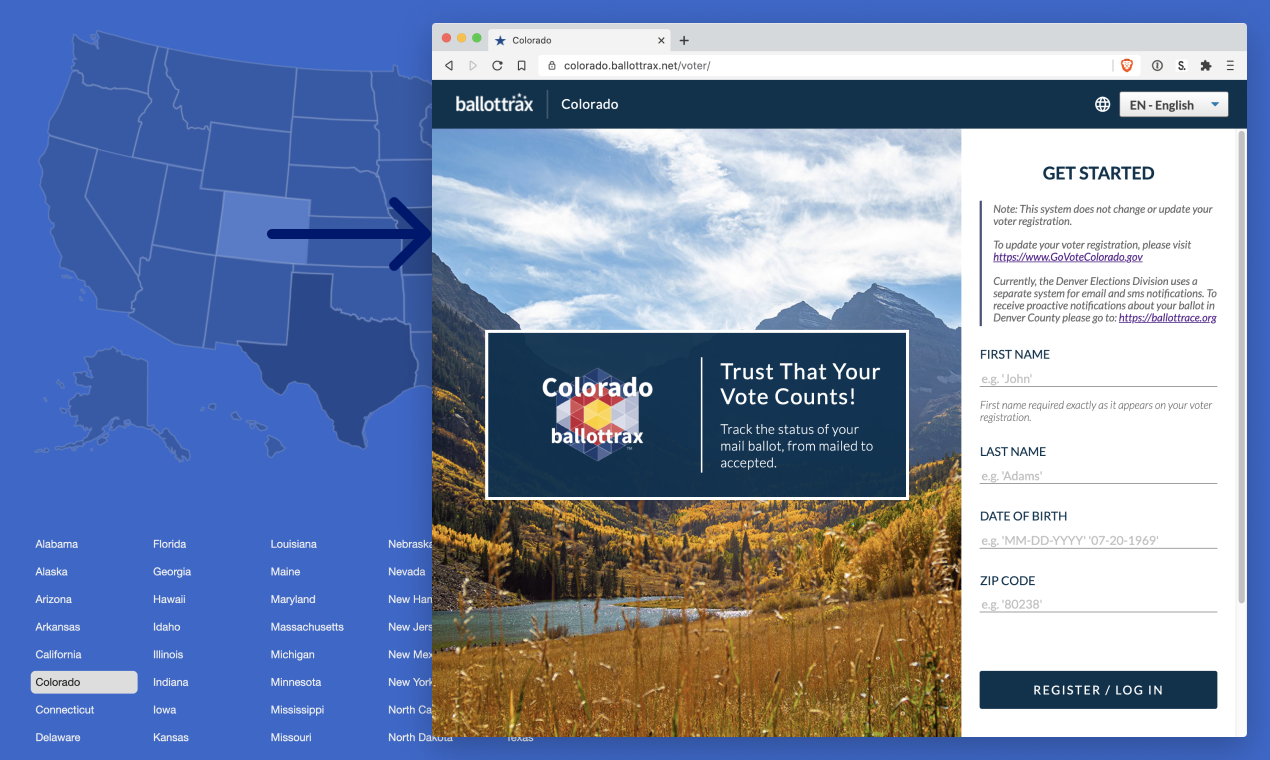Click the Zip Code input field
This screenshot has width=1270, height=760.
point(1098,604)
